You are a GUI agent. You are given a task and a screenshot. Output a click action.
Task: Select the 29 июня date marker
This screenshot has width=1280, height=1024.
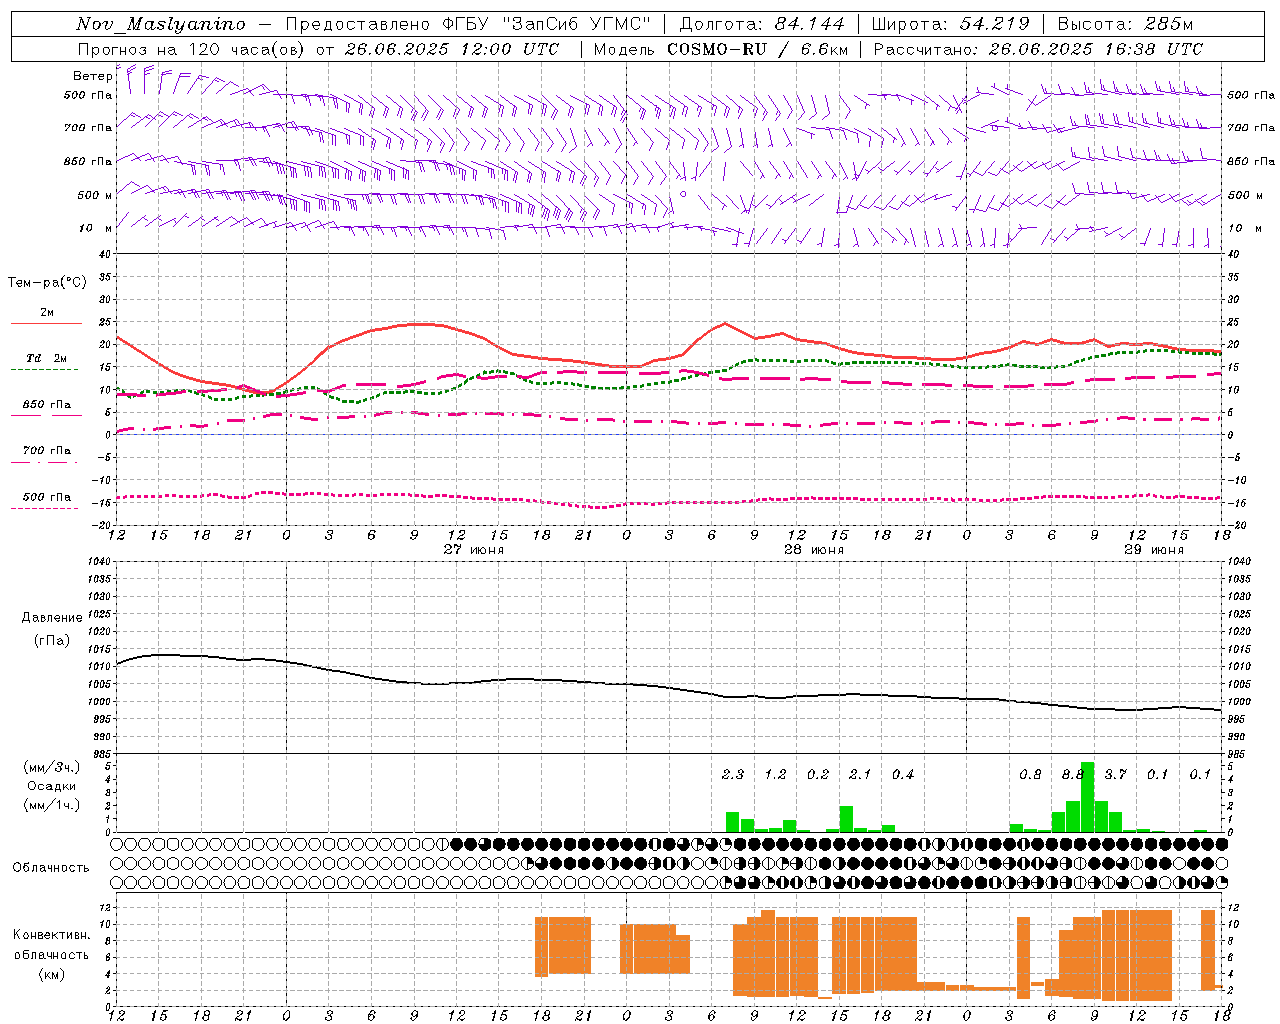1153,549
